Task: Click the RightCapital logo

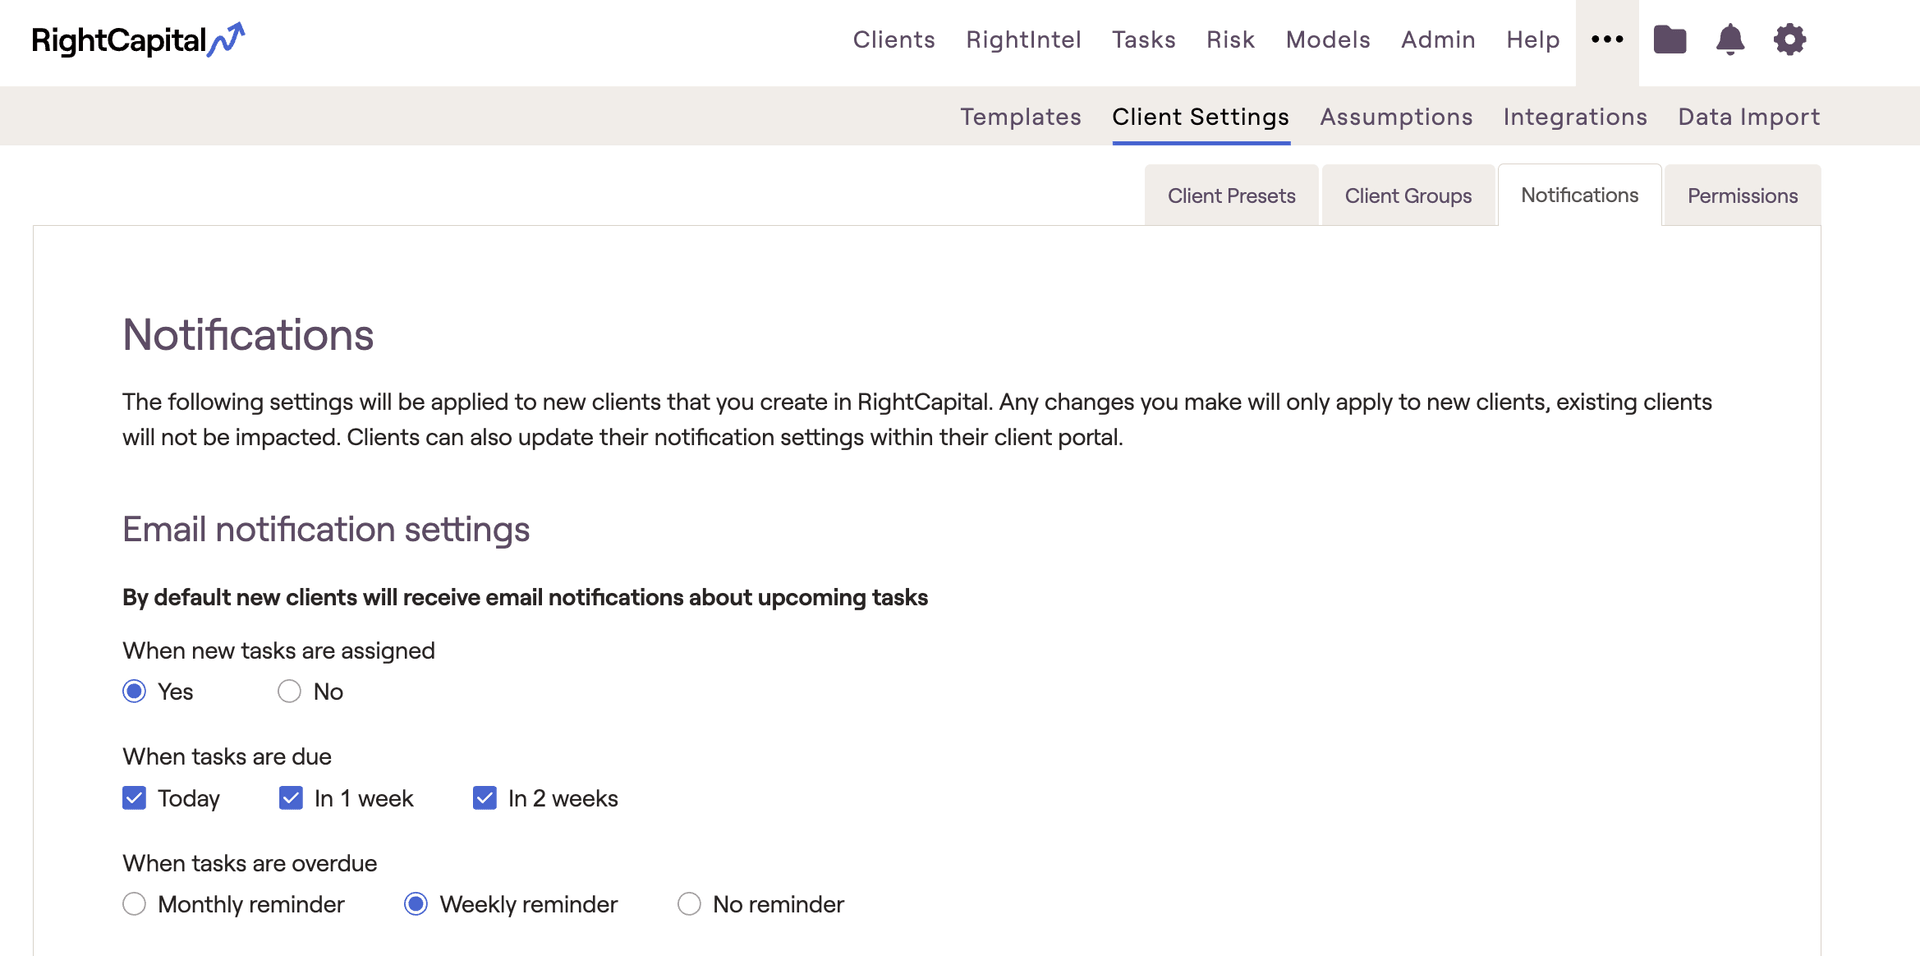Action: (138, 40)
